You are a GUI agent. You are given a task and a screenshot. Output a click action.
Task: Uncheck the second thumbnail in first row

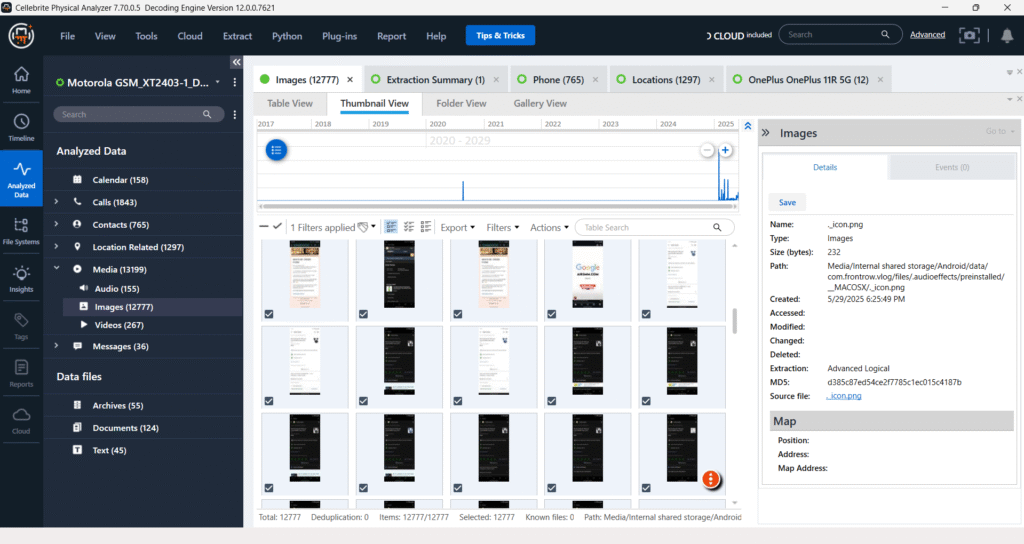coord(363,314)
